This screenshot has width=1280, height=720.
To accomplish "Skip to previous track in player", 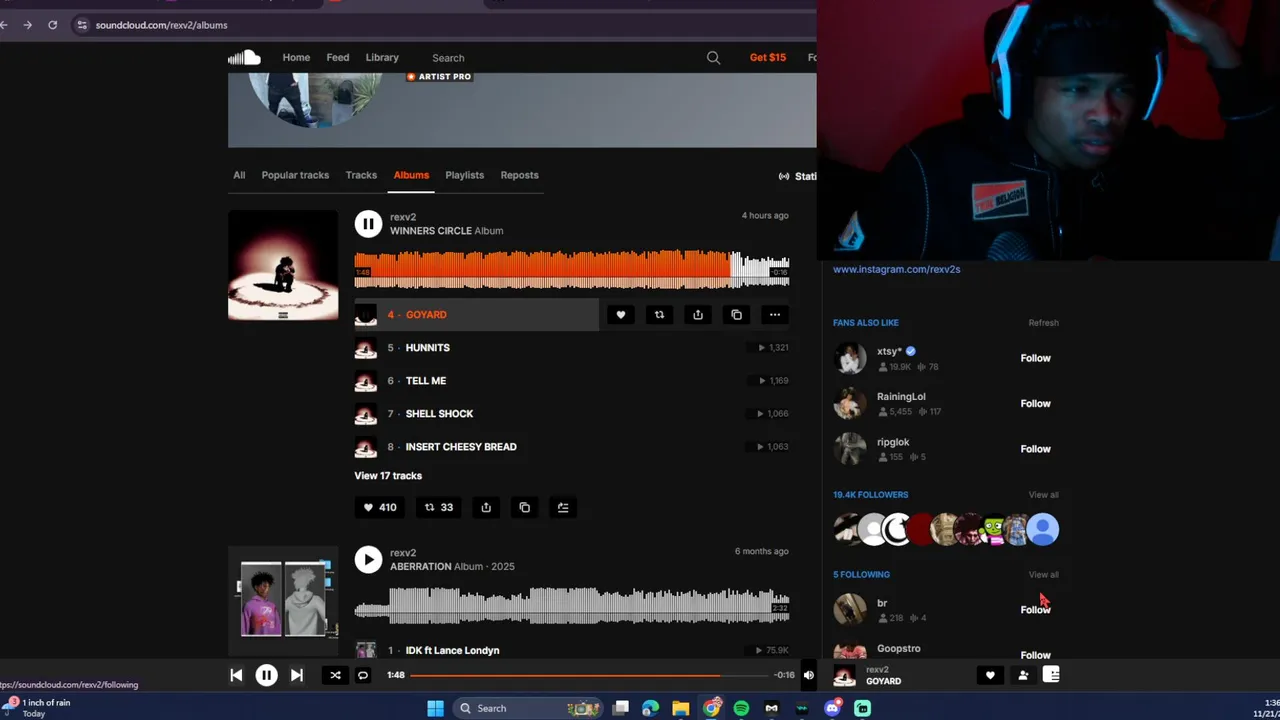I will pyautogui.click(x=236, y=675).
